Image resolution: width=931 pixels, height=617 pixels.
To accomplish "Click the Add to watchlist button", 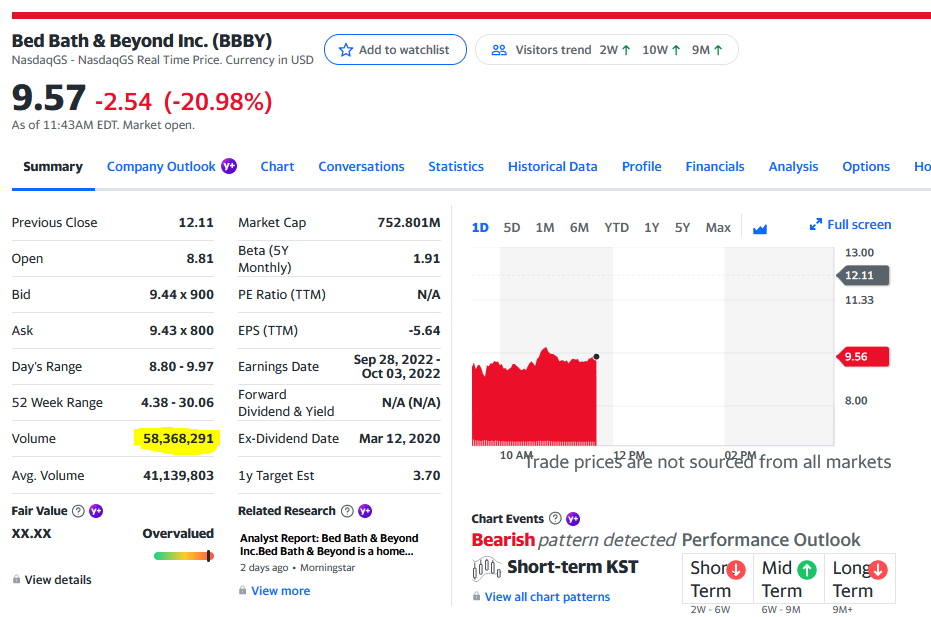I will pos(395,50).
